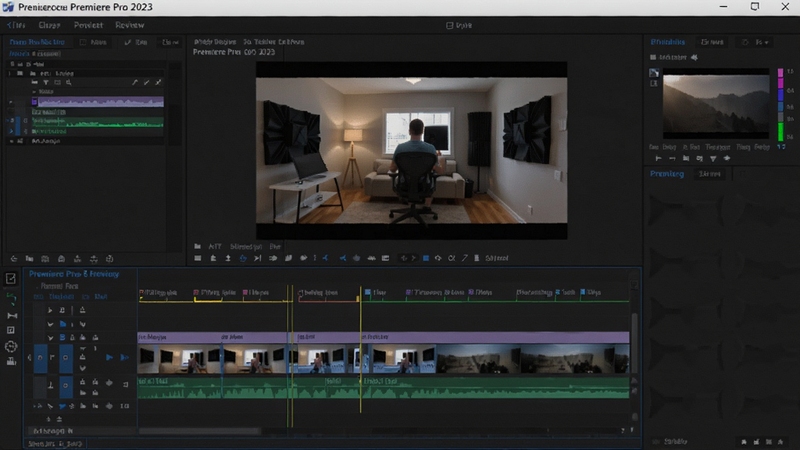Collapse the chevron above the purple project clip
Screen dimensions: 800x450
(x=34, y=92)
